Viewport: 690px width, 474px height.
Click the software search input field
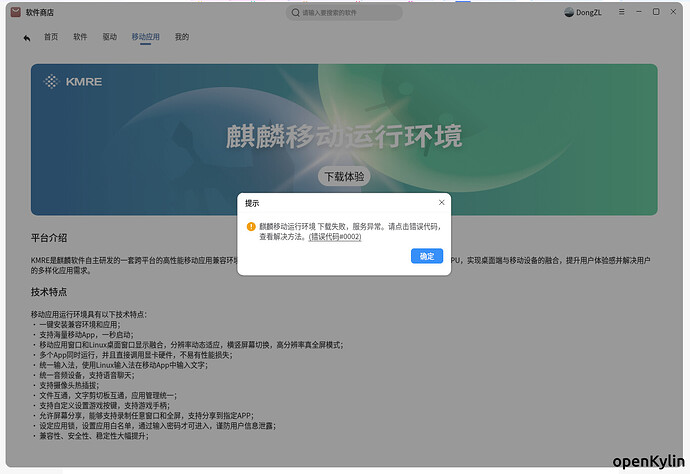coord(344,13)
